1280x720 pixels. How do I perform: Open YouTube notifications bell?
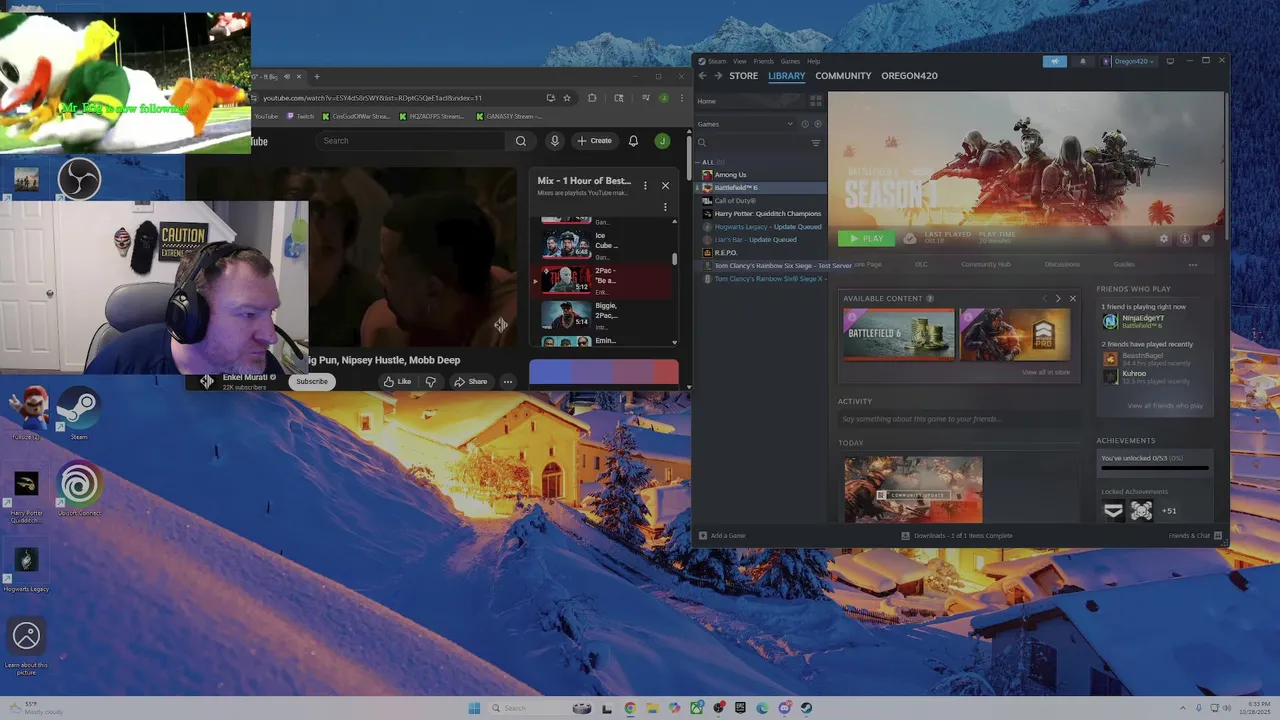pyautogui.click(x=633, y=141)
